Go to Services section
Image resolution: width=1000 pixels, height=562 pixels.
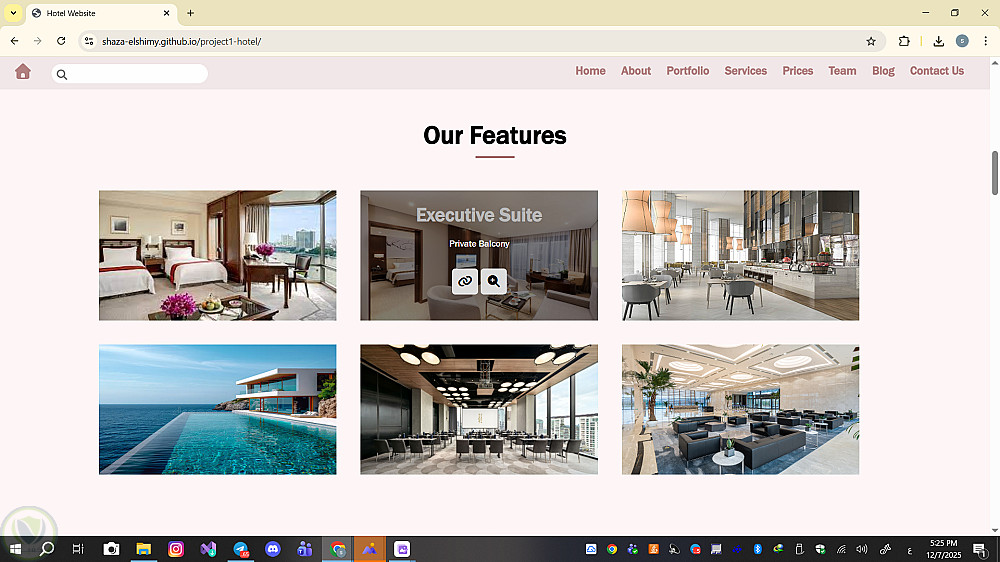tap(746, 71)
